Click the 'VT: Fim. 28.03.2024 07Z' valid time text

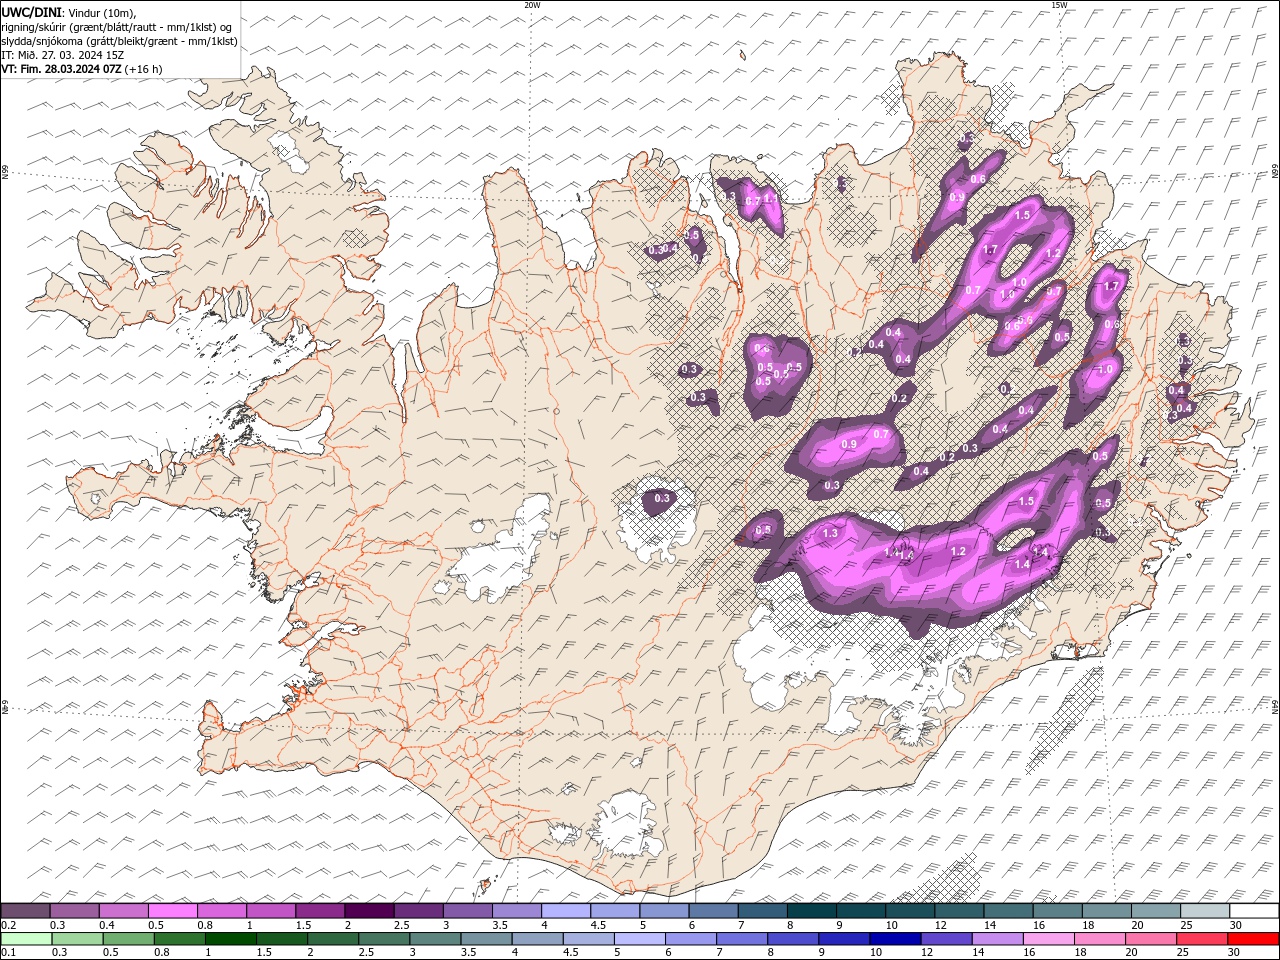62,69
